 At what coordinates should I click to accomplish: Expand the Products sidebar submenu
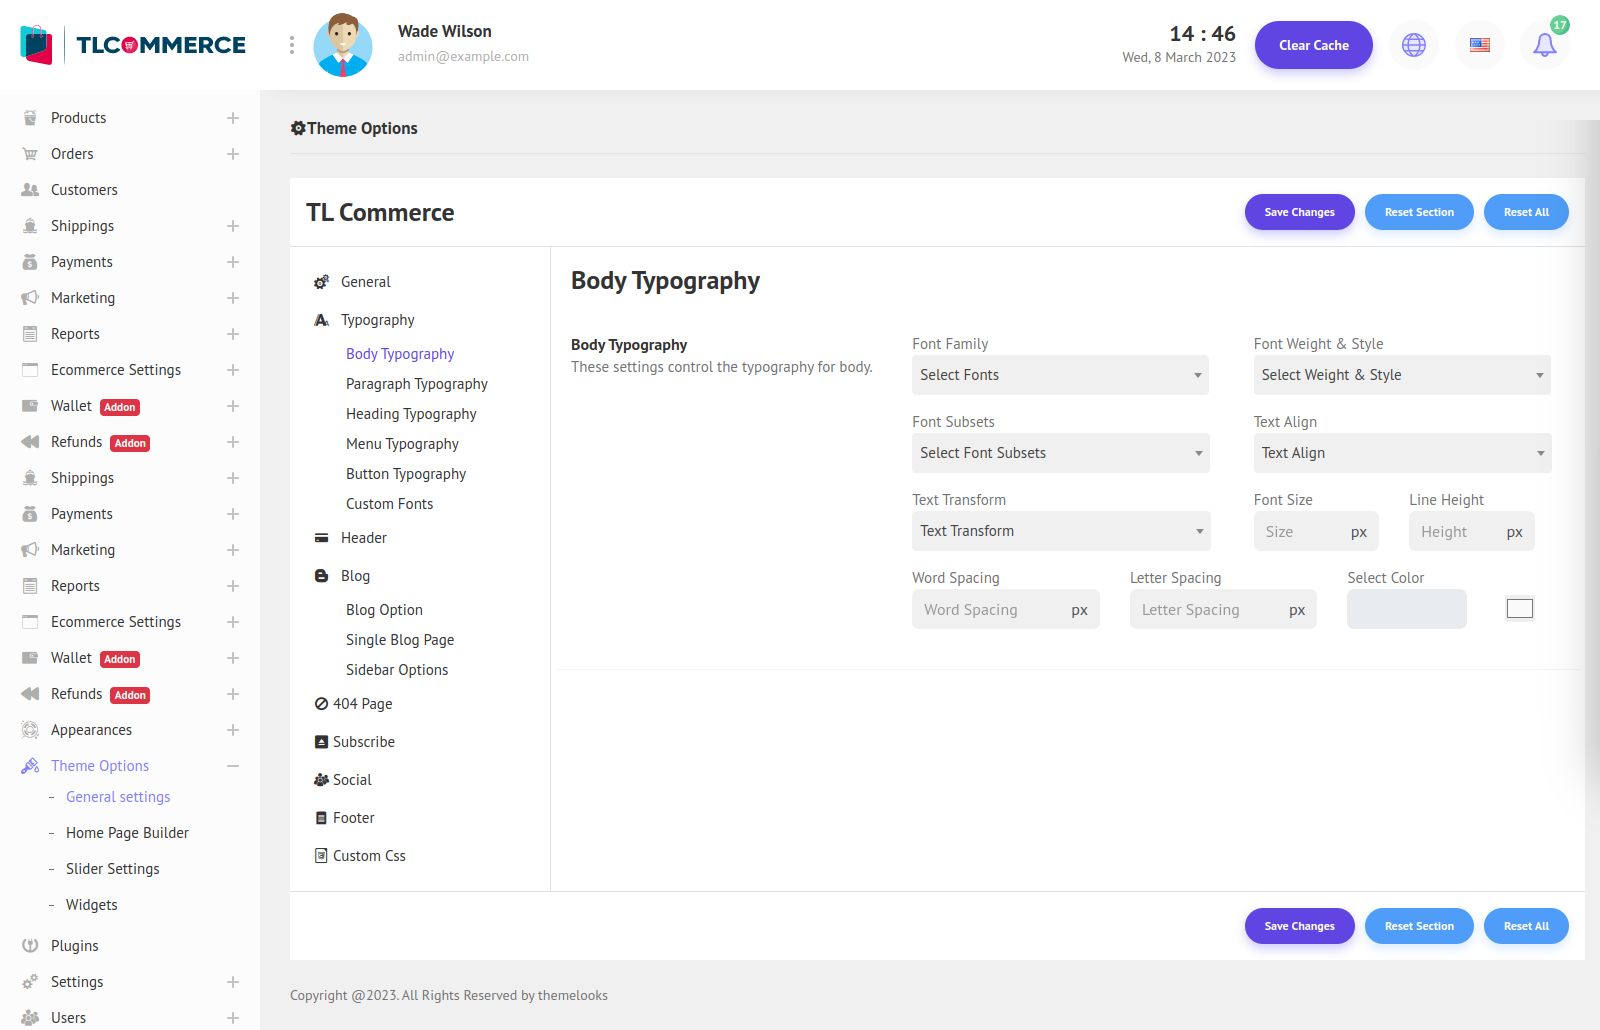[232, 118]
